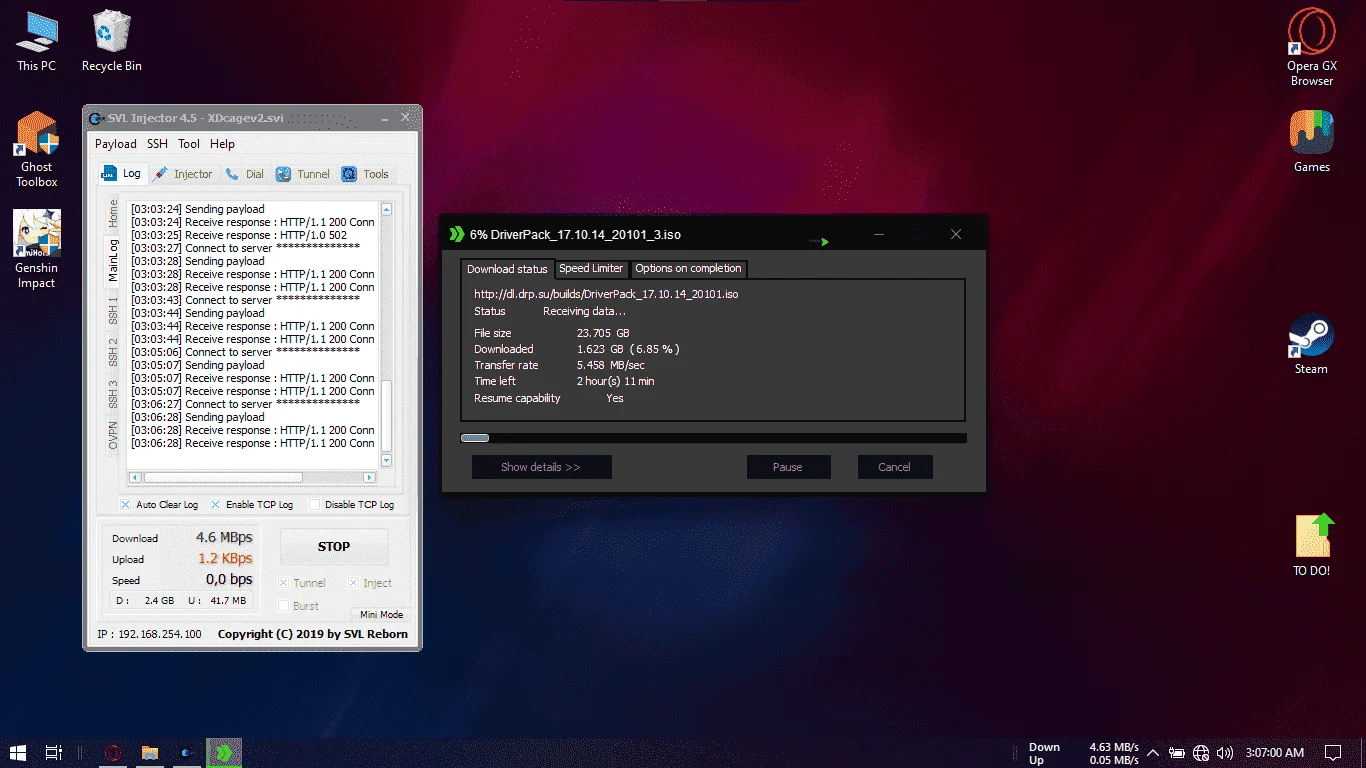The width and height of the screenshot is (1366, 768).
Task: Launch Genshin Impact desktop shortcut
Action: [x=37, y=250]
